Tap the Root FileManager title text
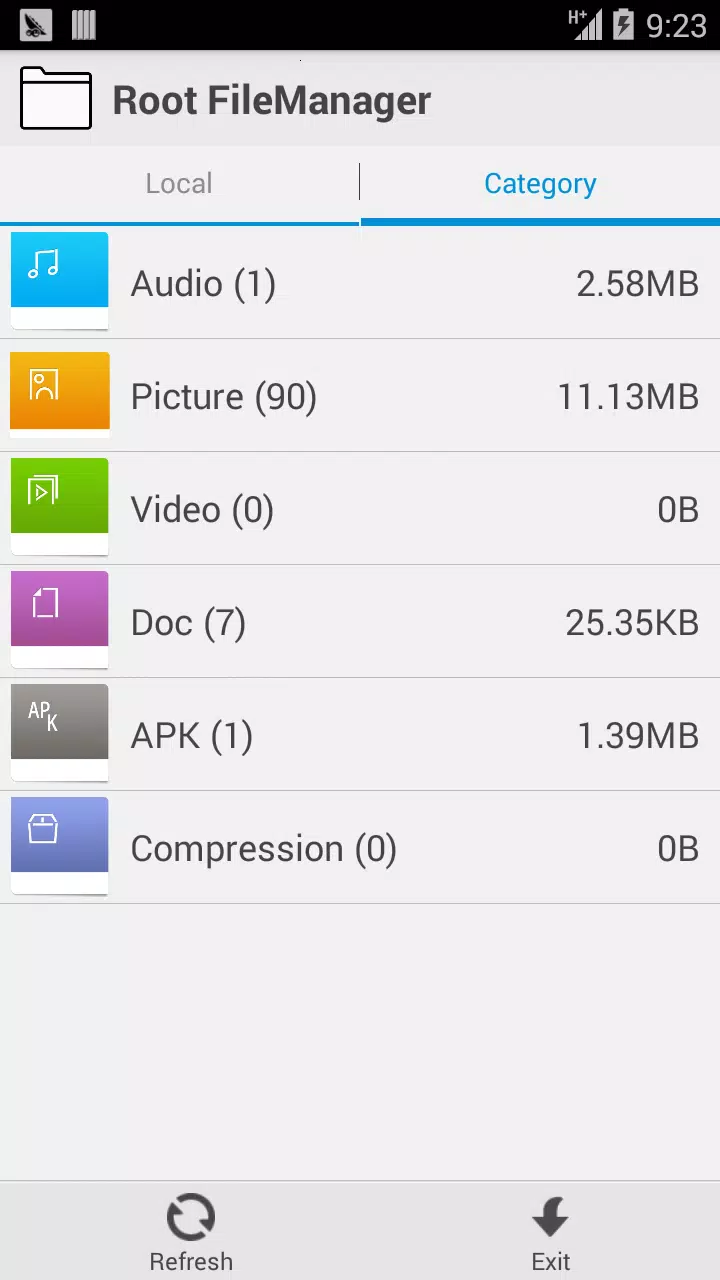Viewport: 720px width, 1280px height. coord(272,100)
